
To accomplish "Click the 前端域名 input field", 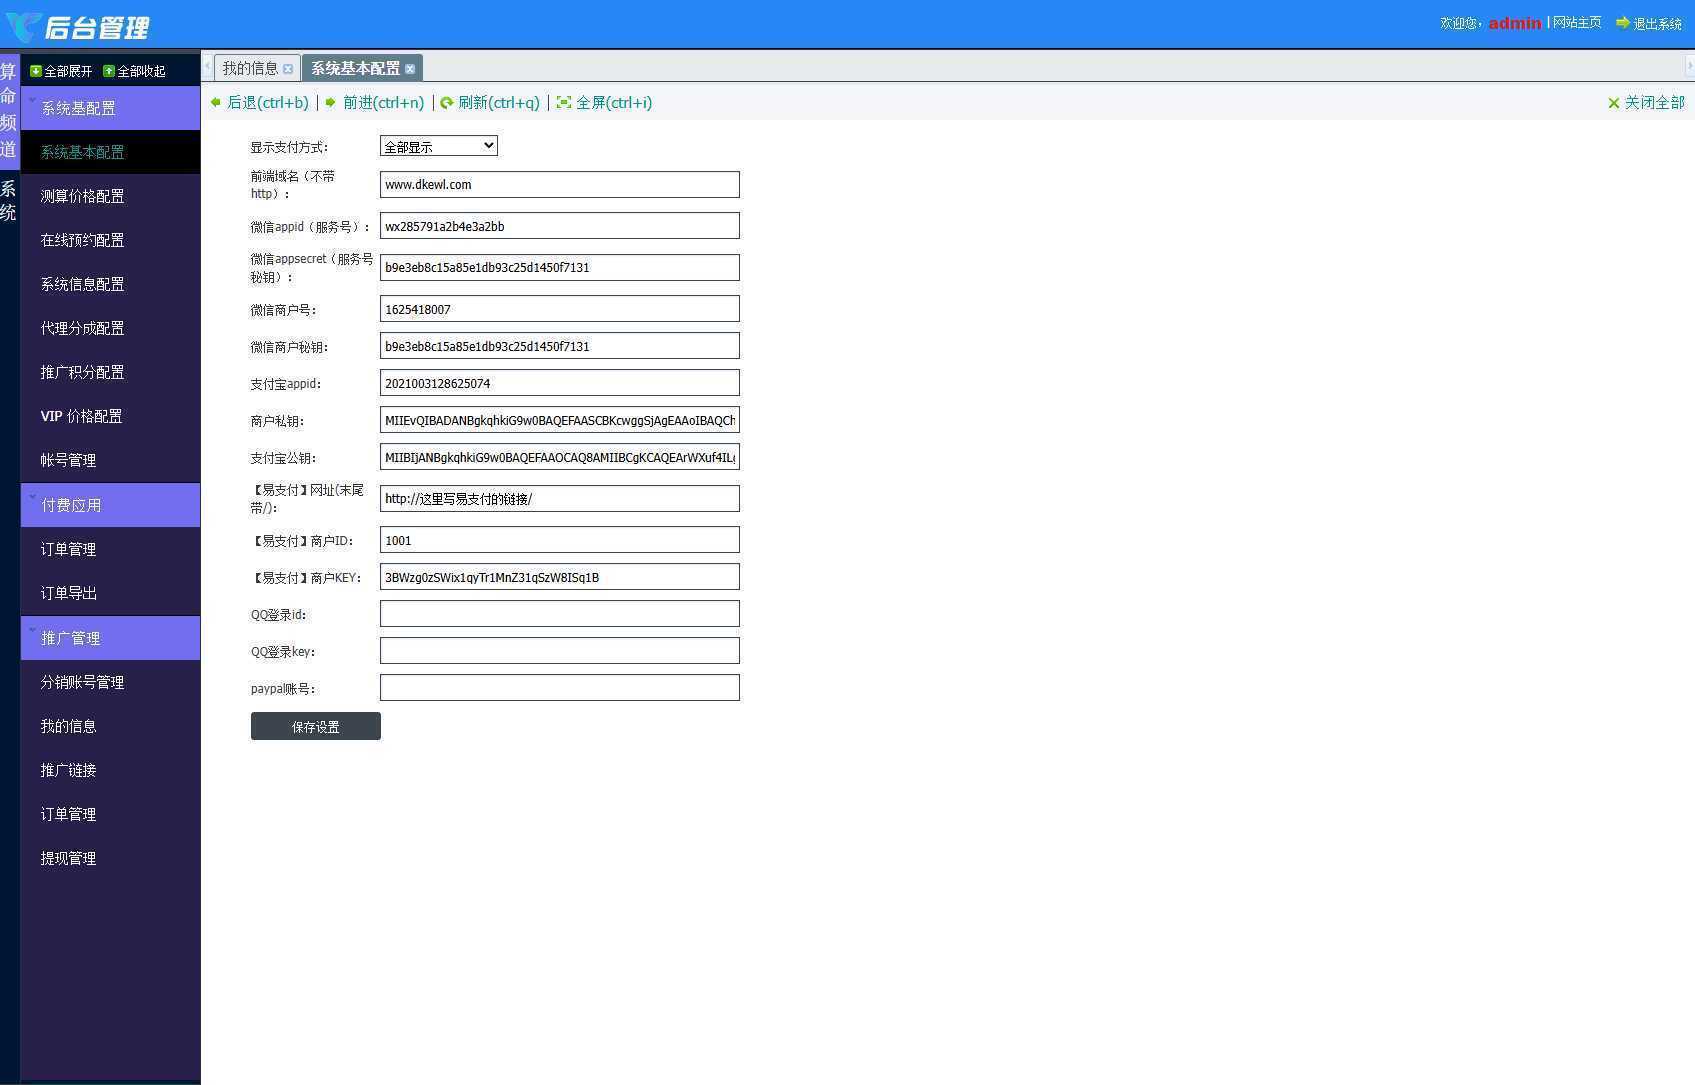I will click(x=560, y=184).
